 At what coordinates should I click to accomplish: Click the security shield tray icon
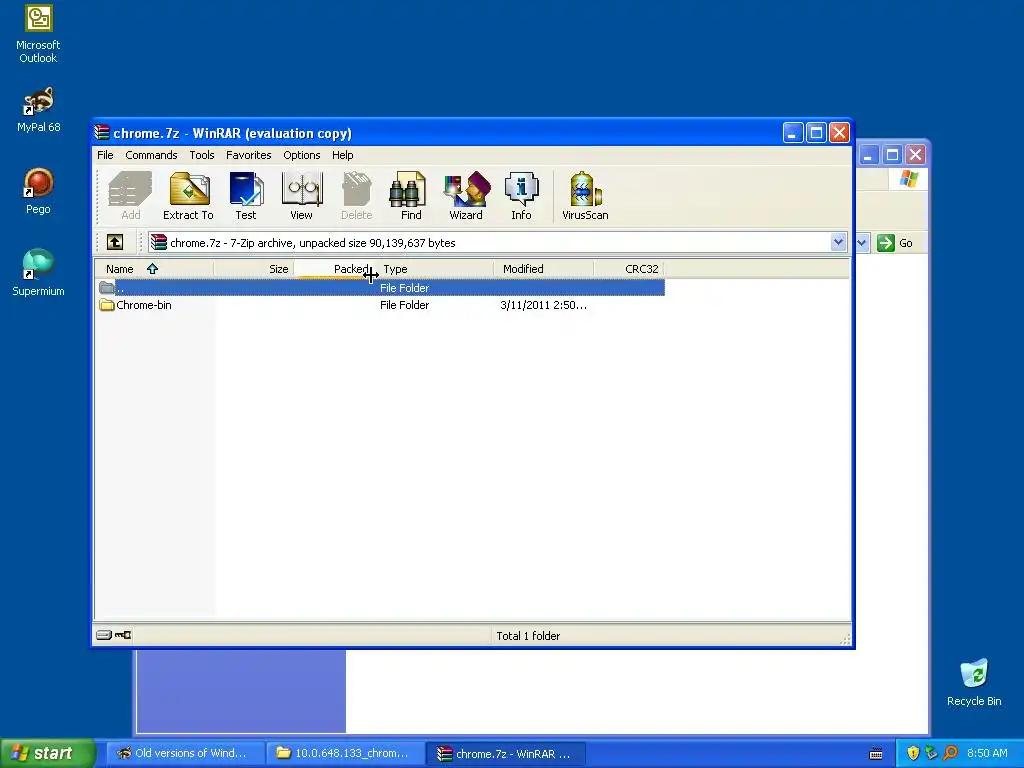(913, 753)
